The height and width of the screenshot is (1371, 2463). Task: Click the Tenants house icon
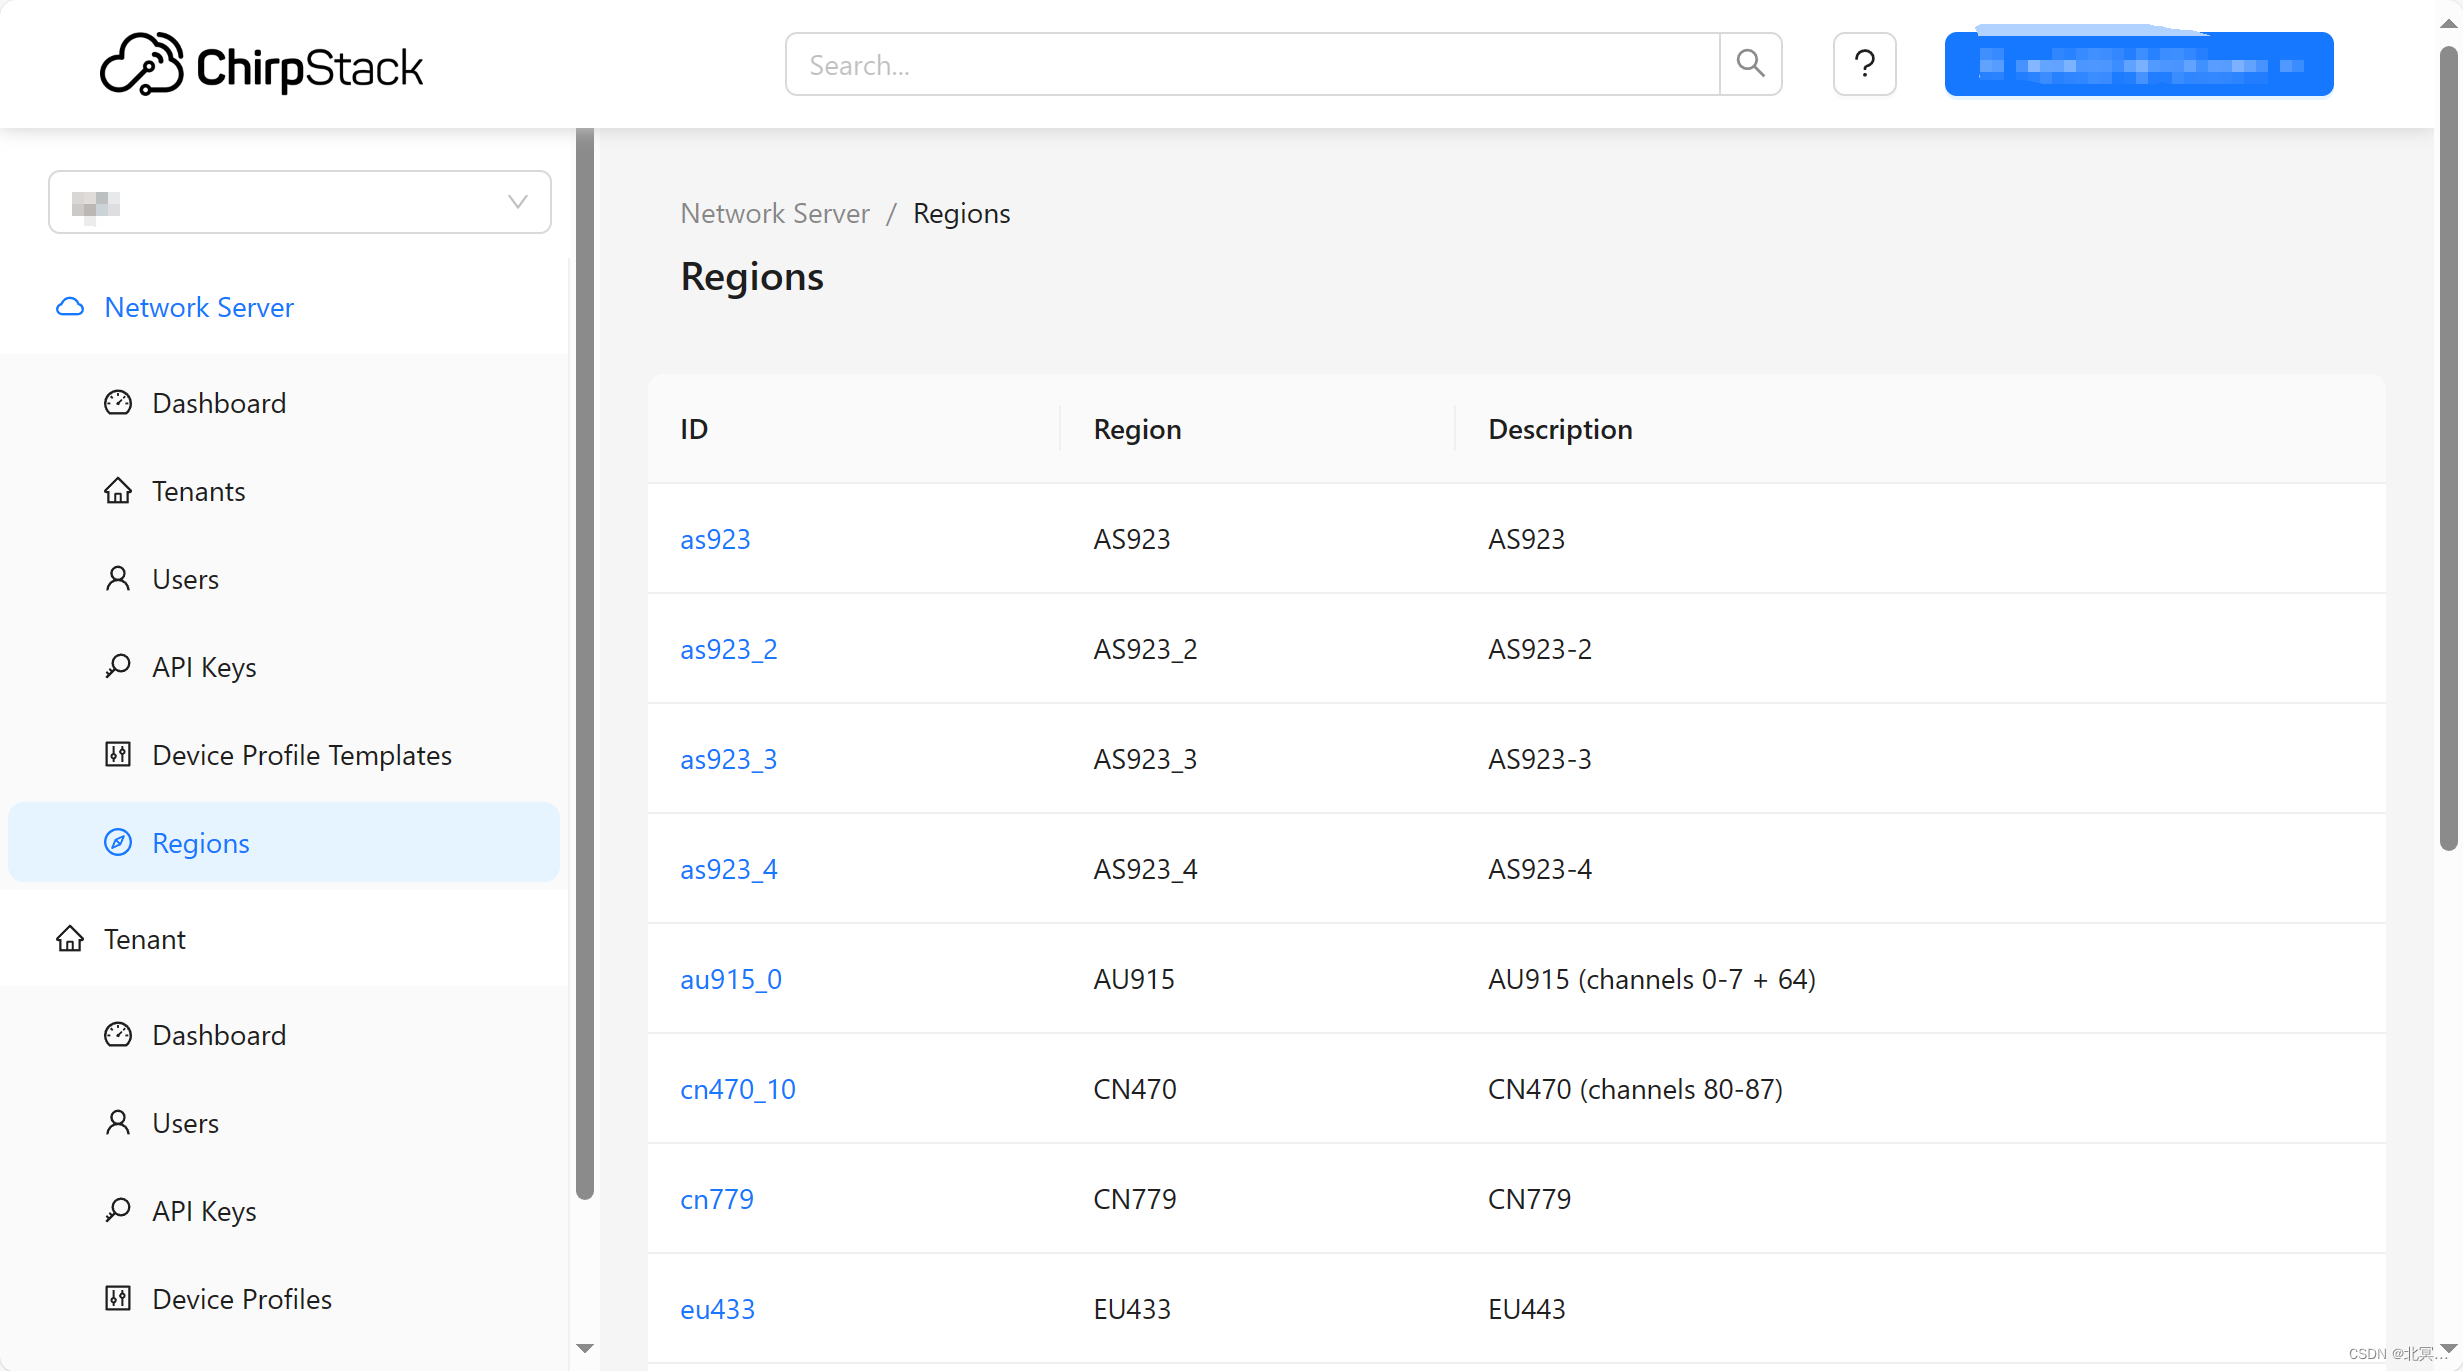tap(118, 491)
